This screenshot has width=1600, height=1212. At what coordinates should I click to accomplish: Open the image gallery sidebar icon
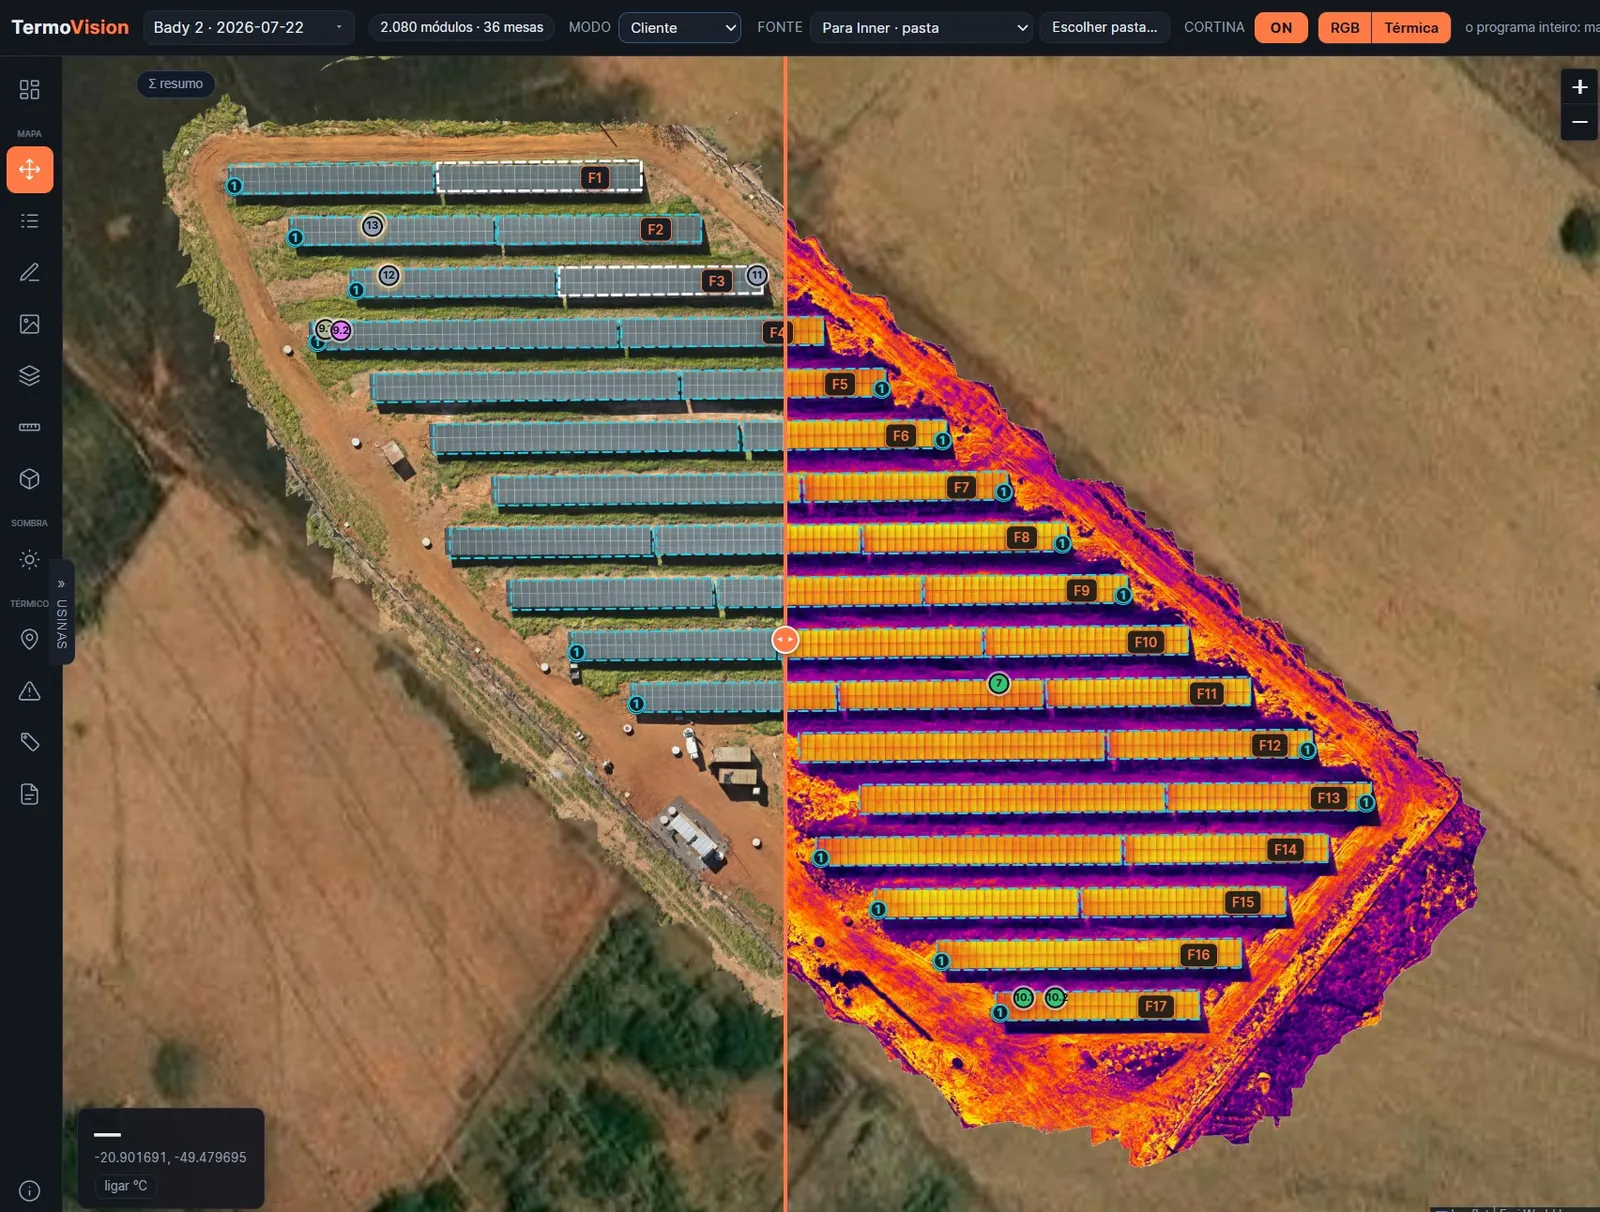pyautogui.click(x=29, y=324)
